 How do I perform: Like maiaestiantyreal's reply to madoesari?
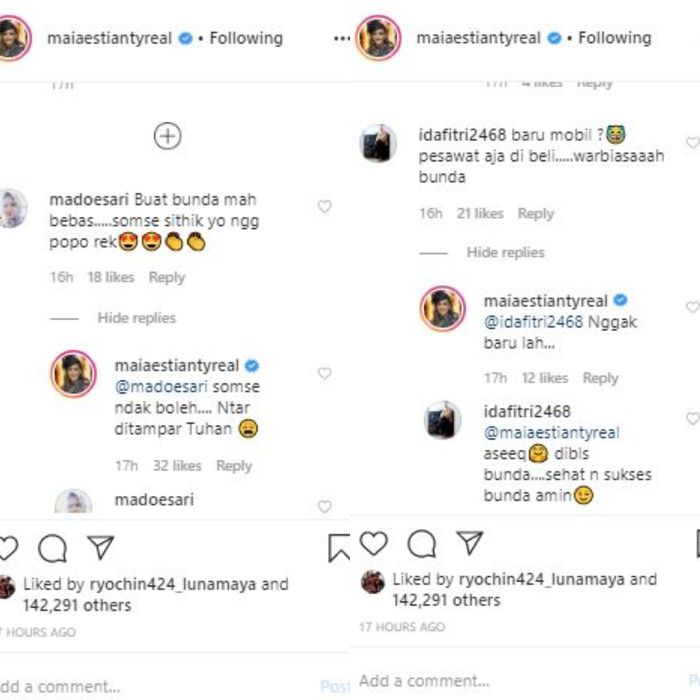click(324, 373)
